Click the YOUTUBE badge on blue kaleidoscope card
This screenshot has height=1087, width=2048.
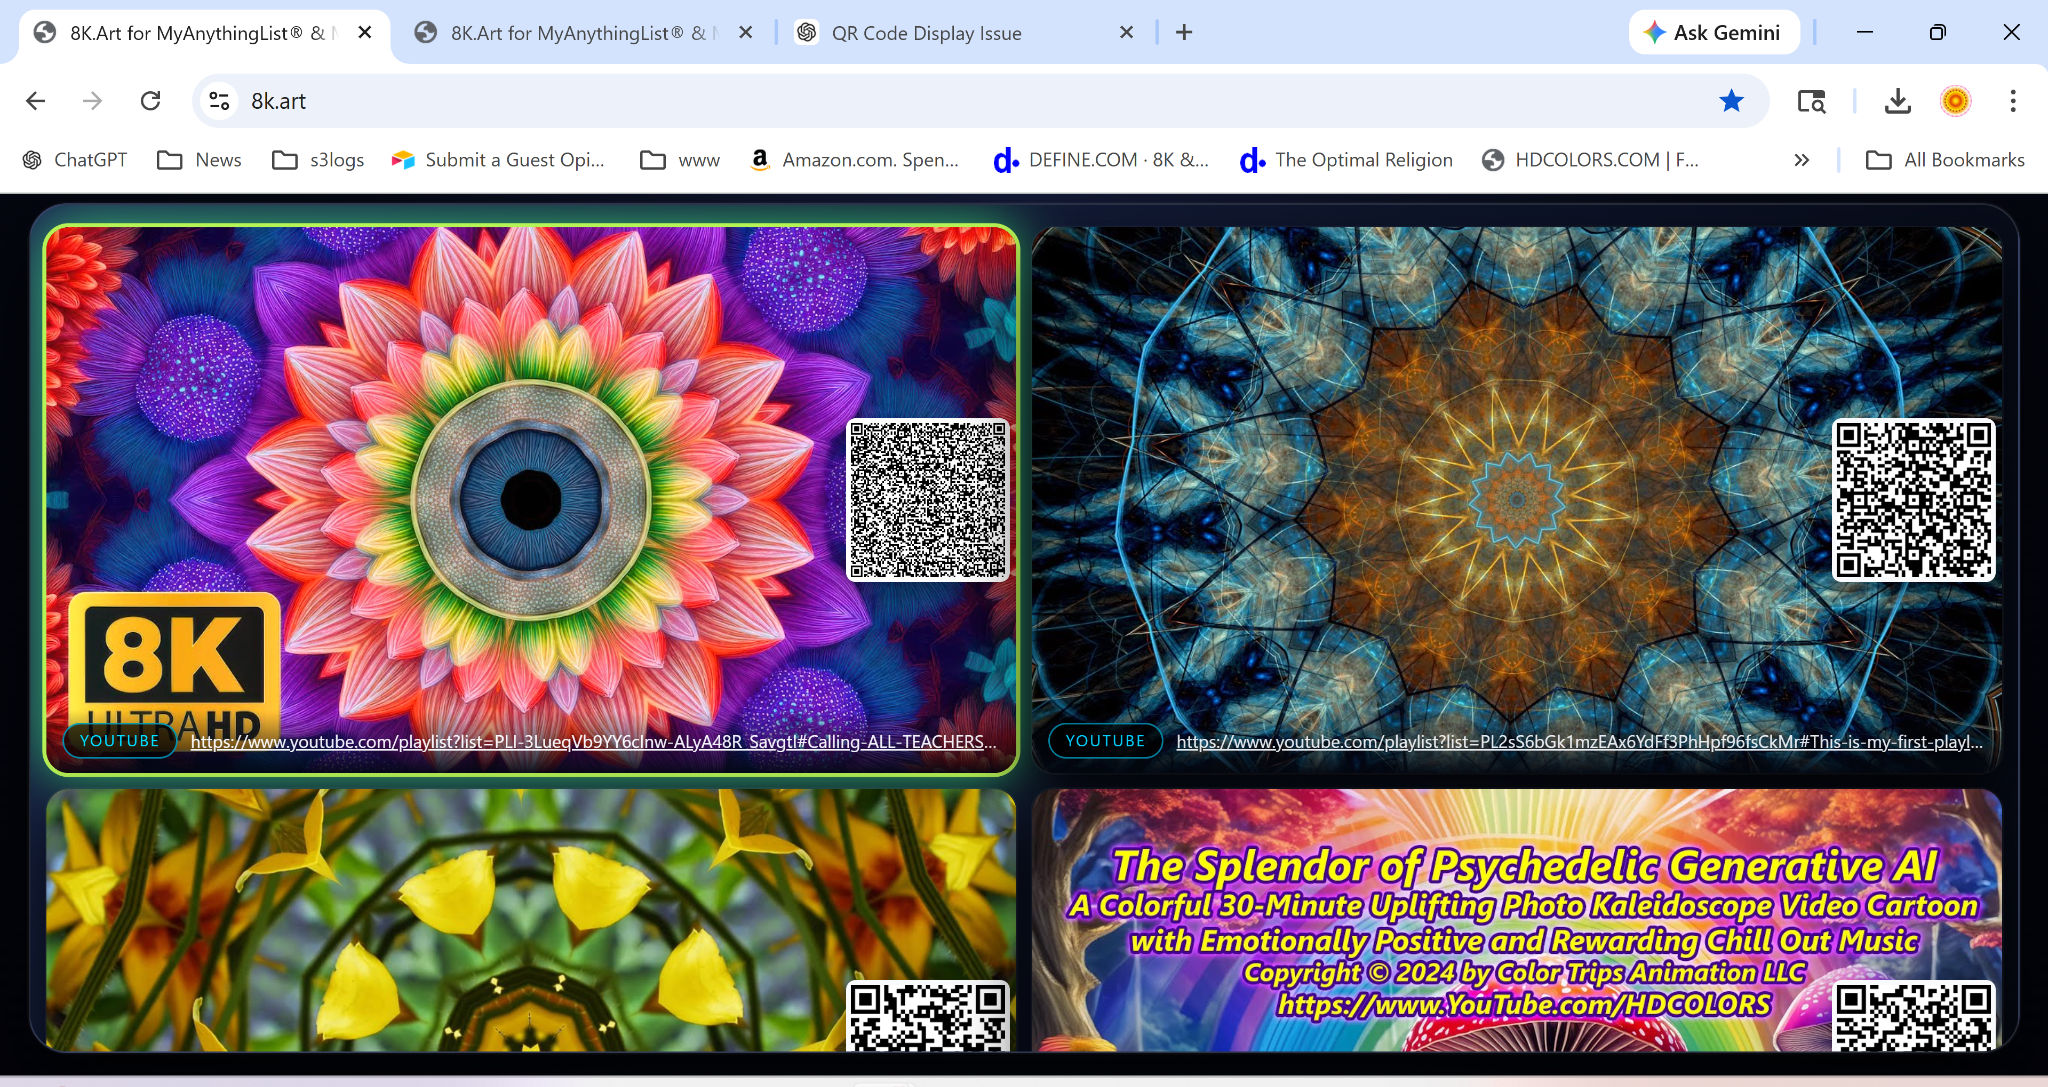coord(1105,741)
